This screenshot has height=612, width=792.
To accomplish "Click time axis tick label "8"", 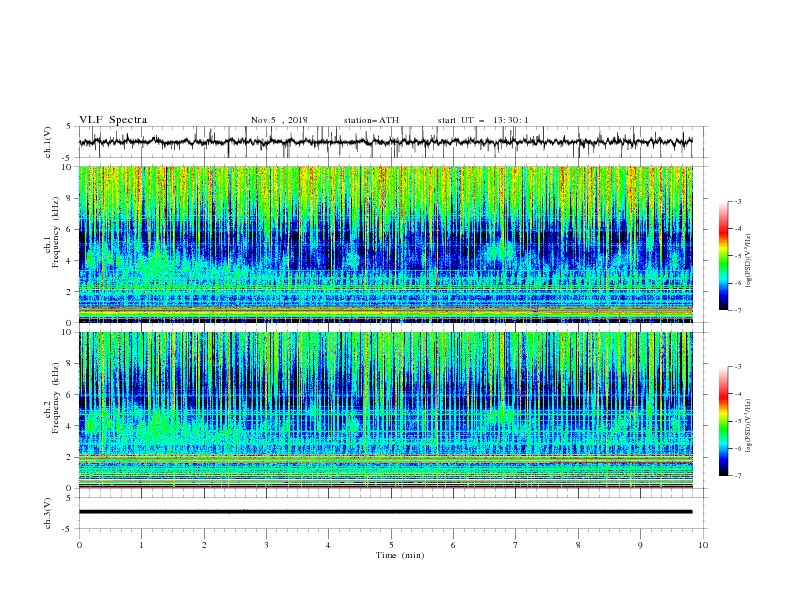I will (578, 545).
